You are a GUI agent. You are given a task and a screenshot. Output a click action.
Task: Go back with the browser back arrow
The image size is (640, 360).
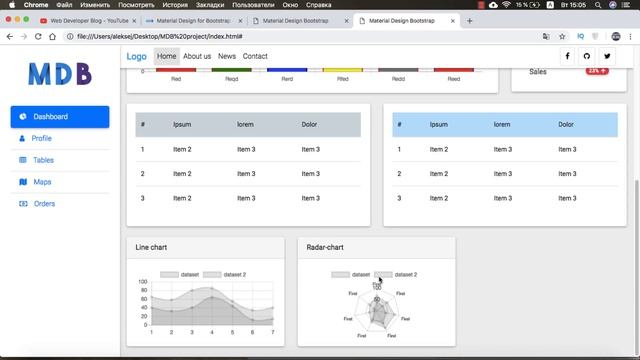pyautogui.click(x=10, y=36)
